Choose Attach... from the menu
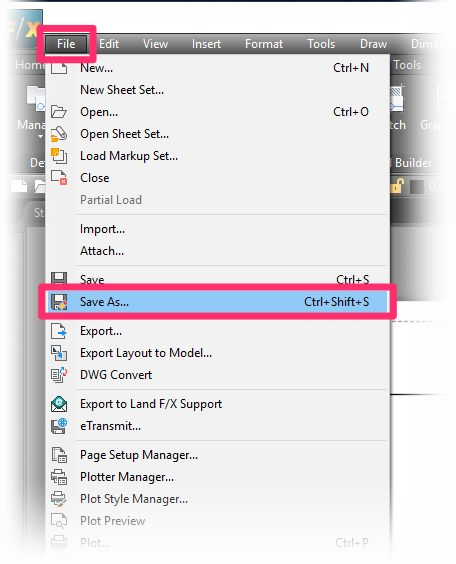This screenshot has width=456, height=564. pos(102,251)
